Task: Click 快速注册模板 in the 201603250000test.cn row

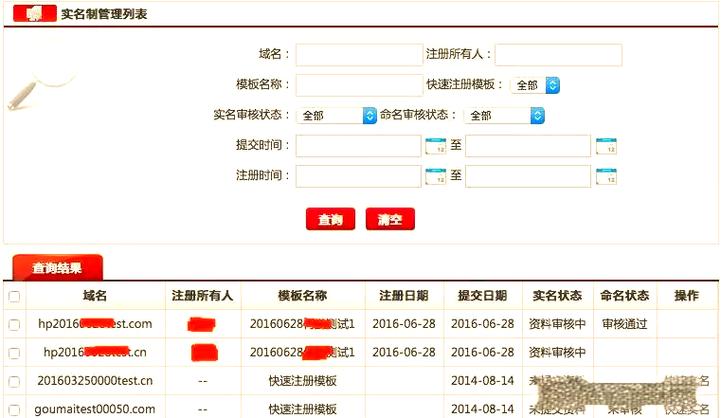Action: (303, 381)
